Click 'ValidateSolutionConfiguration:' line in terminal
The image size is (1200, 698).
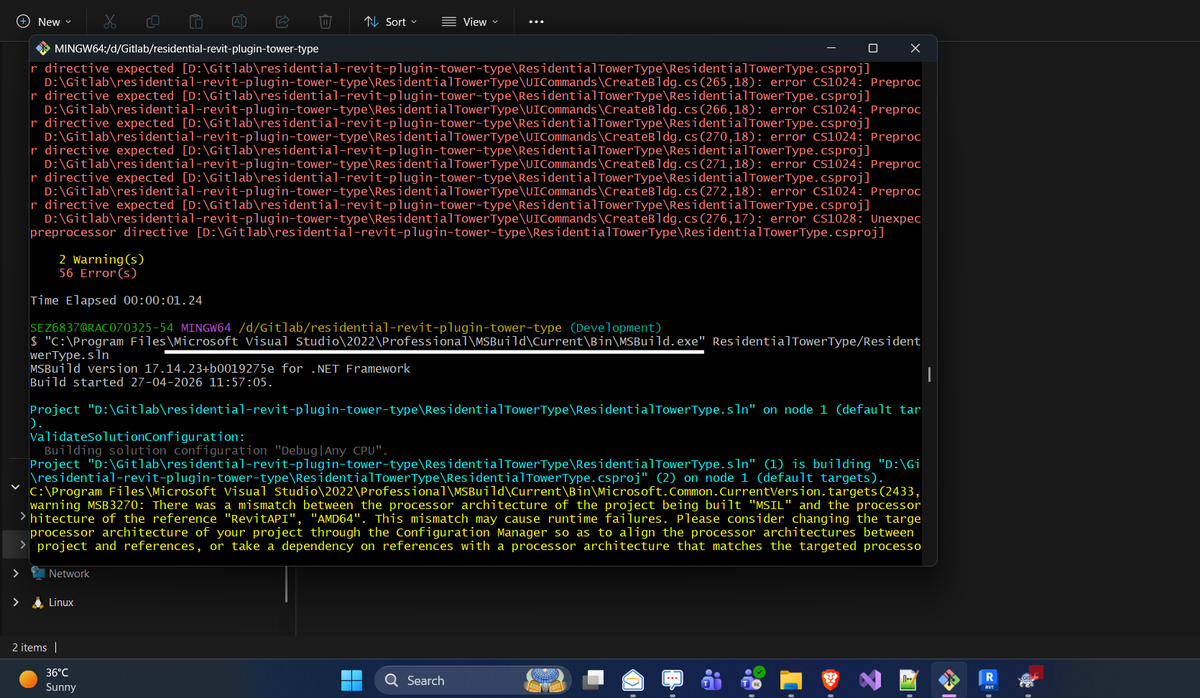(137, 437)
